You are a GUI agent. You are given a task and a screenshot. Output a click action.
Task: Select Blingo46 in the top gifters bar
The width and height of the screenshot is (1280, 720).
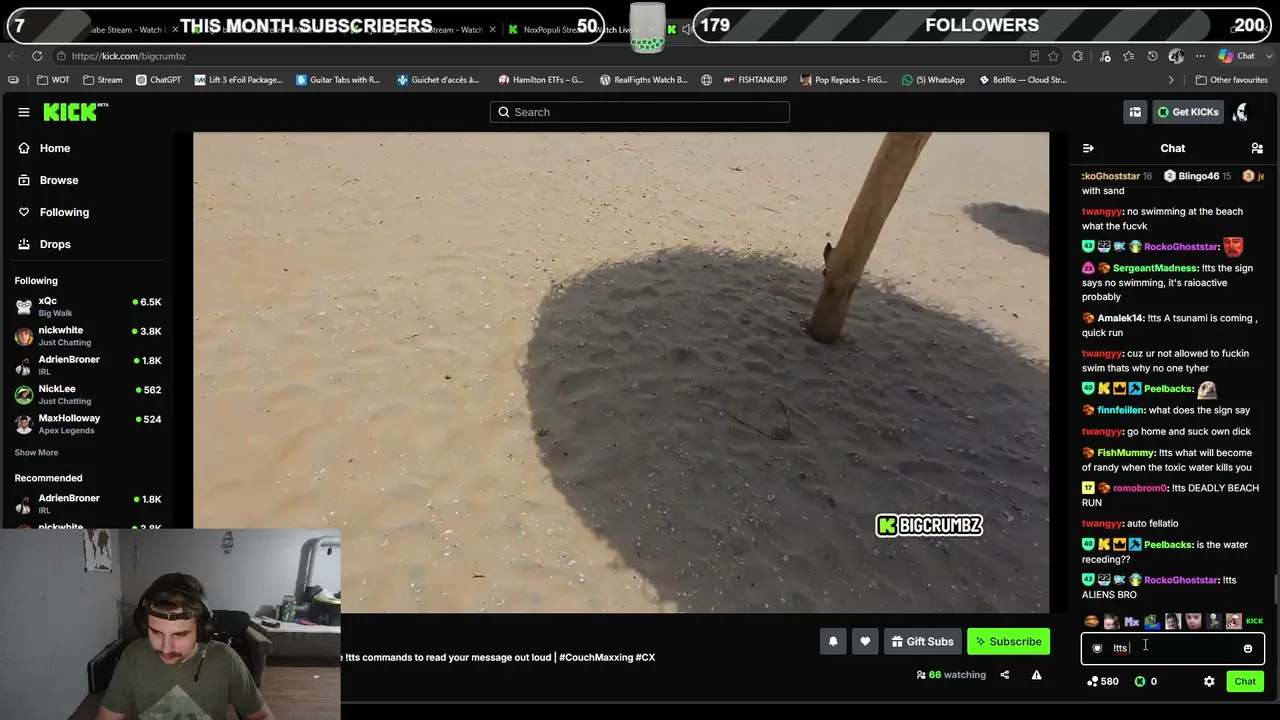click(x=1197, y=176)
